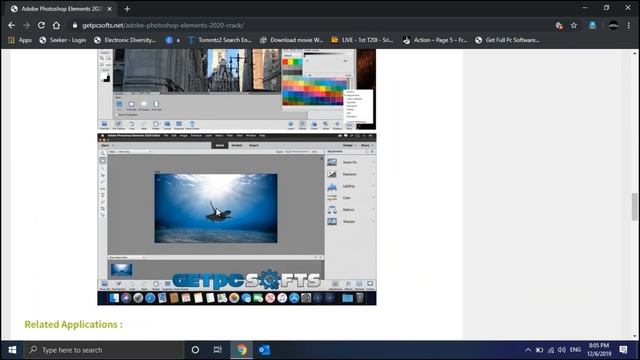Open the Facebook 'a' bookmark
640x360 pixels.
click(173, 40)
